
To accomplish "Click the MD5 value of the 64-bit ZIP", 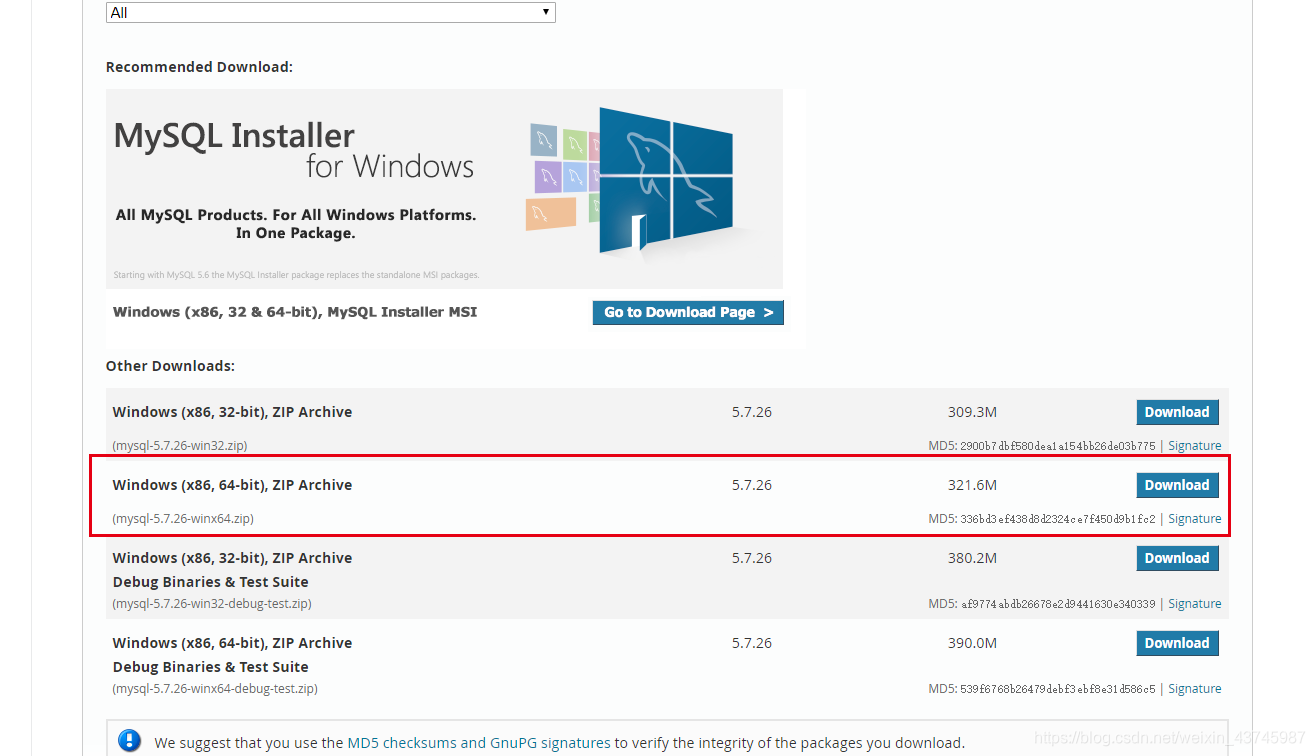I will pos(1058,519).
